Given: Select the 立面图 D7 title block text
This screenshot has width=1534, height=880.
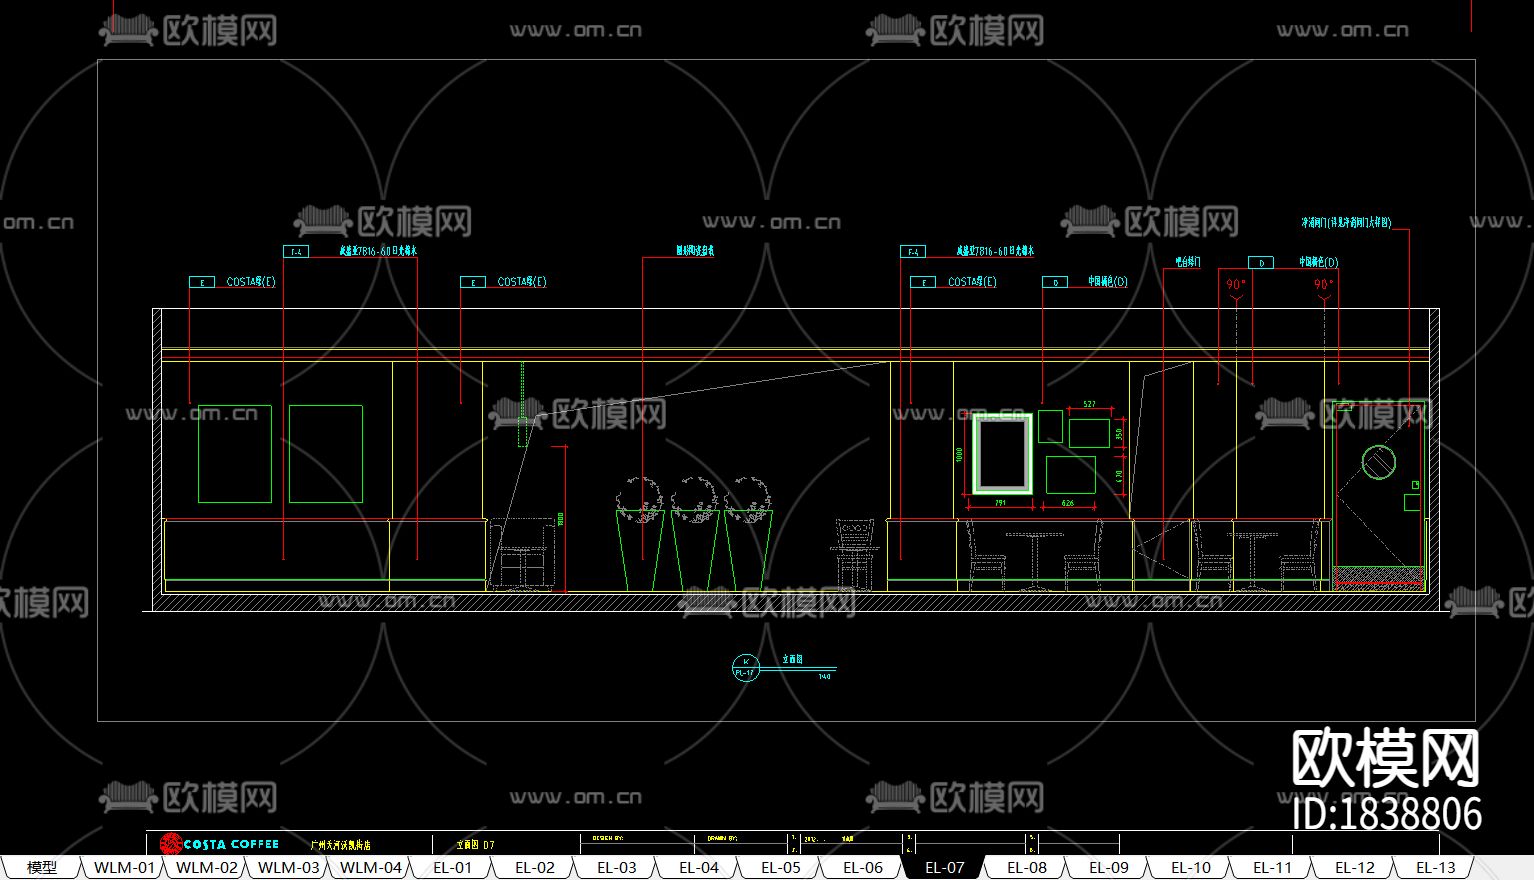Looking at the screenshot, I should 476,845.
